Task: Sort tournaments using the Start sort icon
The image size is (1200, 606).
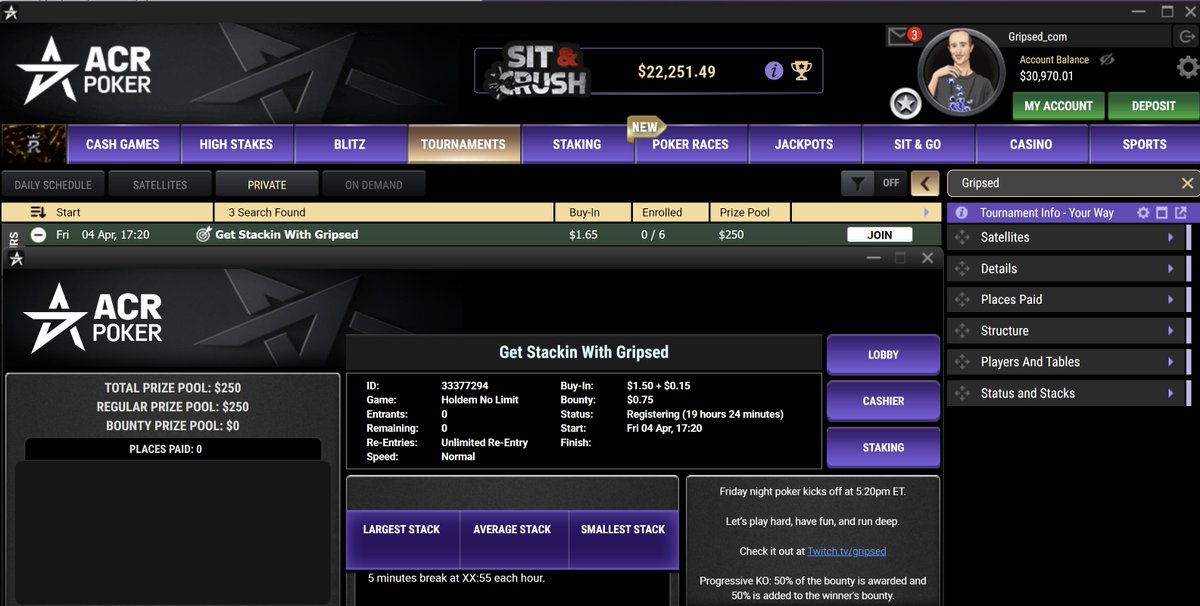Action: pos(38,212)
